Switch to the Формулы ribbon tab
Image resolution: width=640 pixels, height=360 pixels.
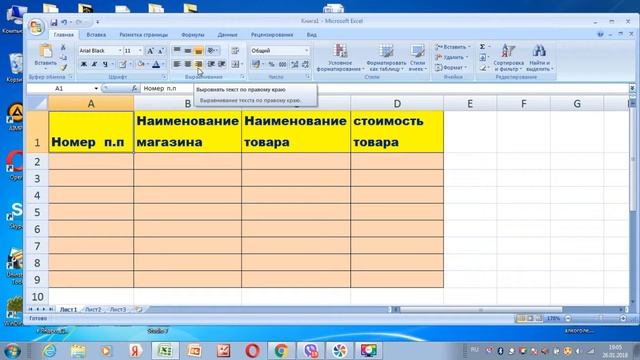tap(192, 35)
